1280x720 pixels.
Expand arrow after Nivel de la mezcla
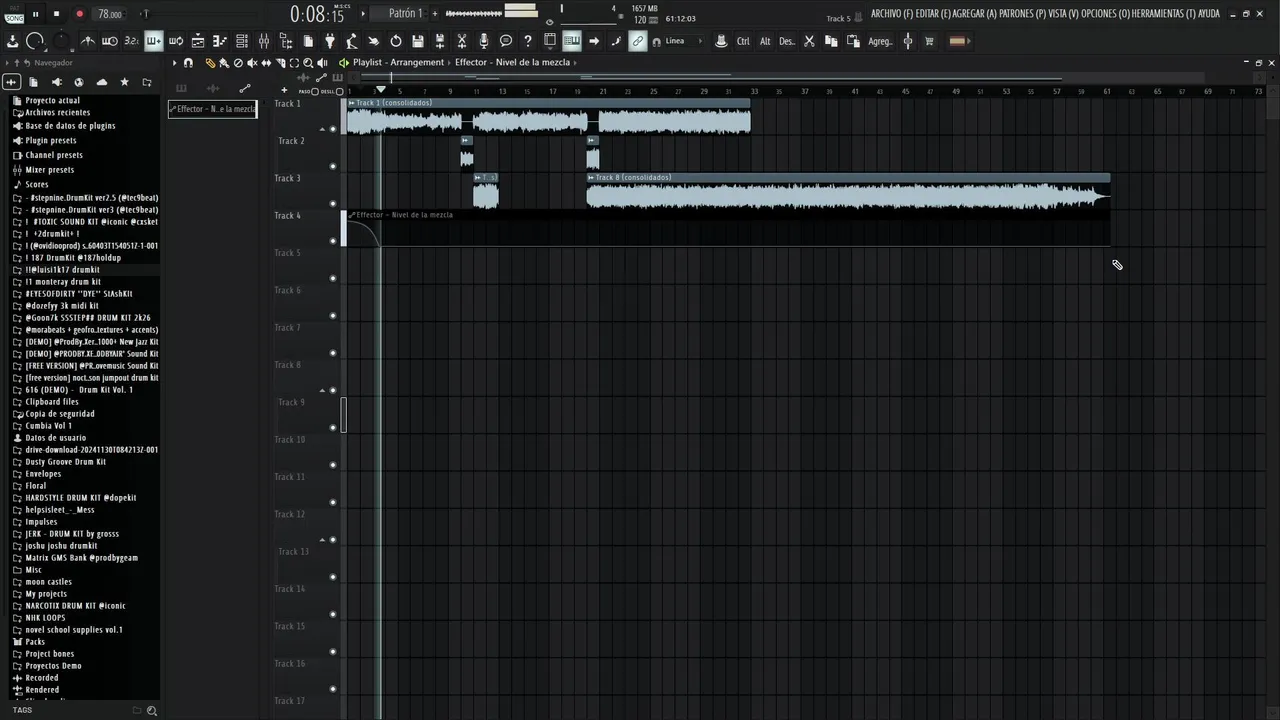(576, 63)
